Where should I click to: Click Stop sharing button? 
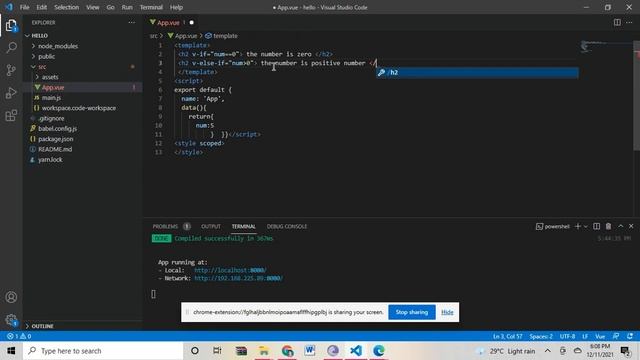point(412,312)
